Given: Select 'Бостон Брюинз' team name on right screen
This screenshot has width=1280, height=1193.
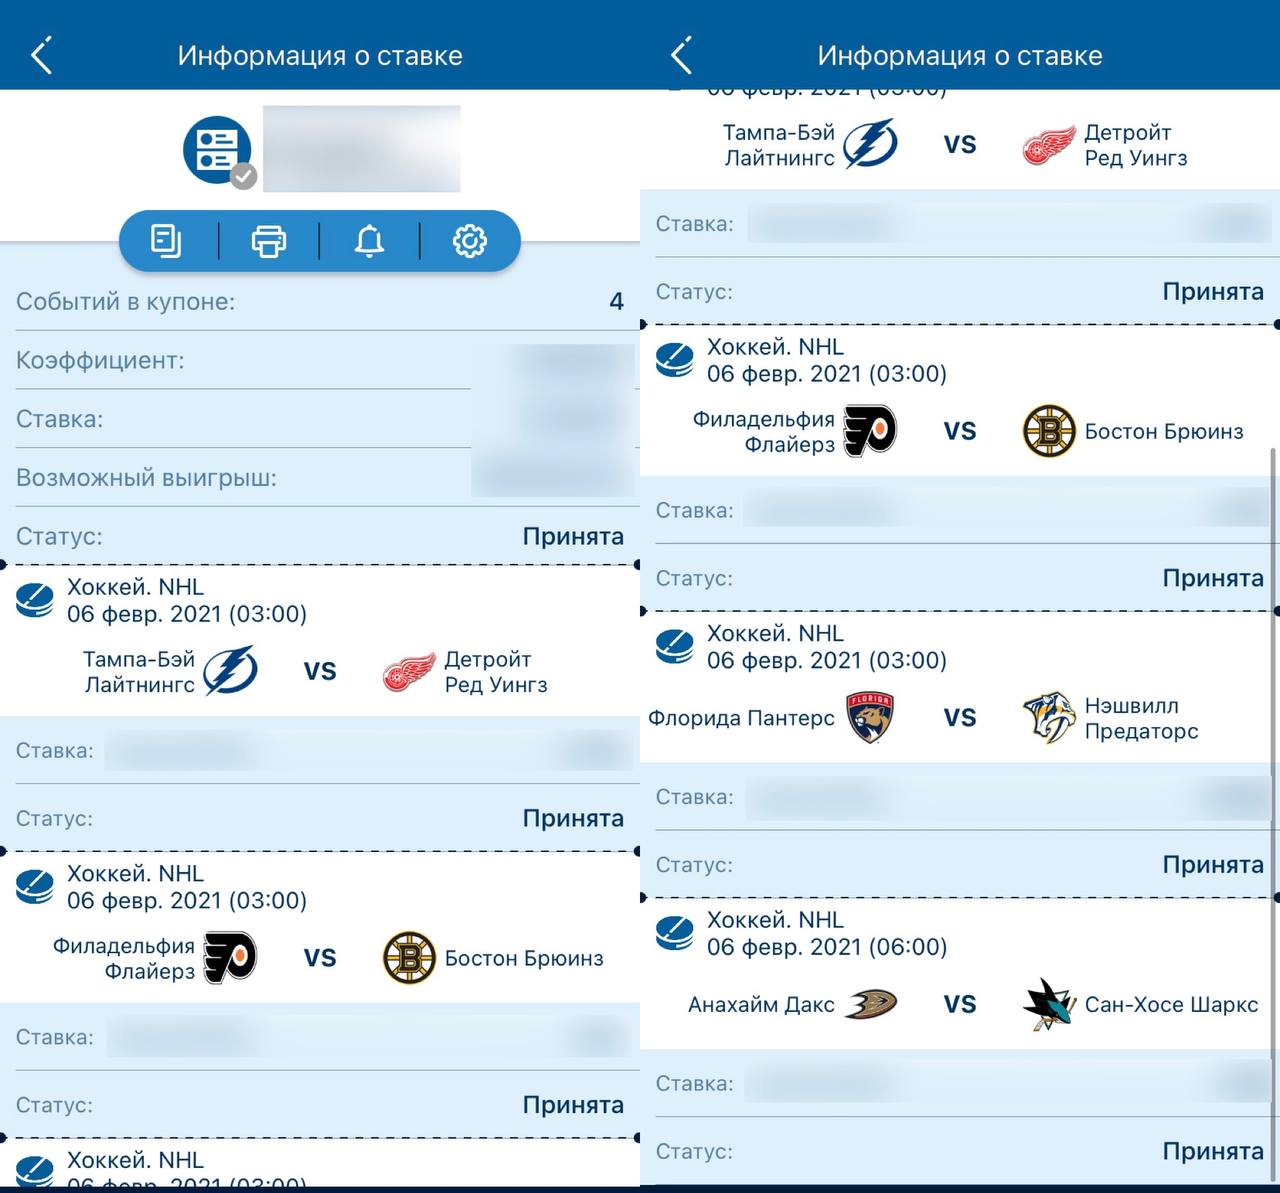Looking at the screenshot, I should [x=1164, y=431].
